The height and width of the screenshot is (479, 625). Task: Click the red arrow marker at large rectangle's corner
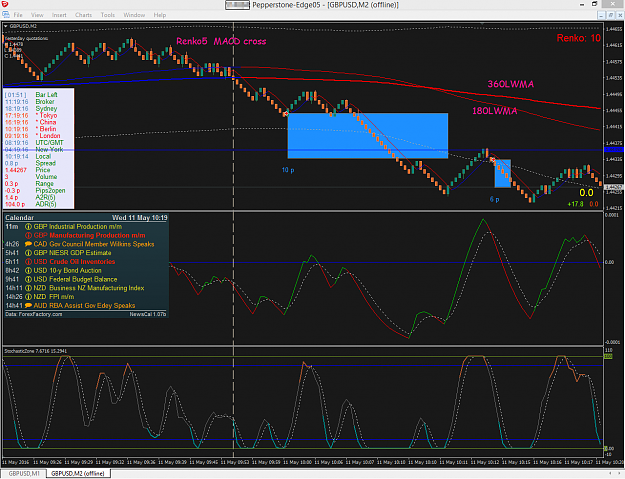[286, 114]
